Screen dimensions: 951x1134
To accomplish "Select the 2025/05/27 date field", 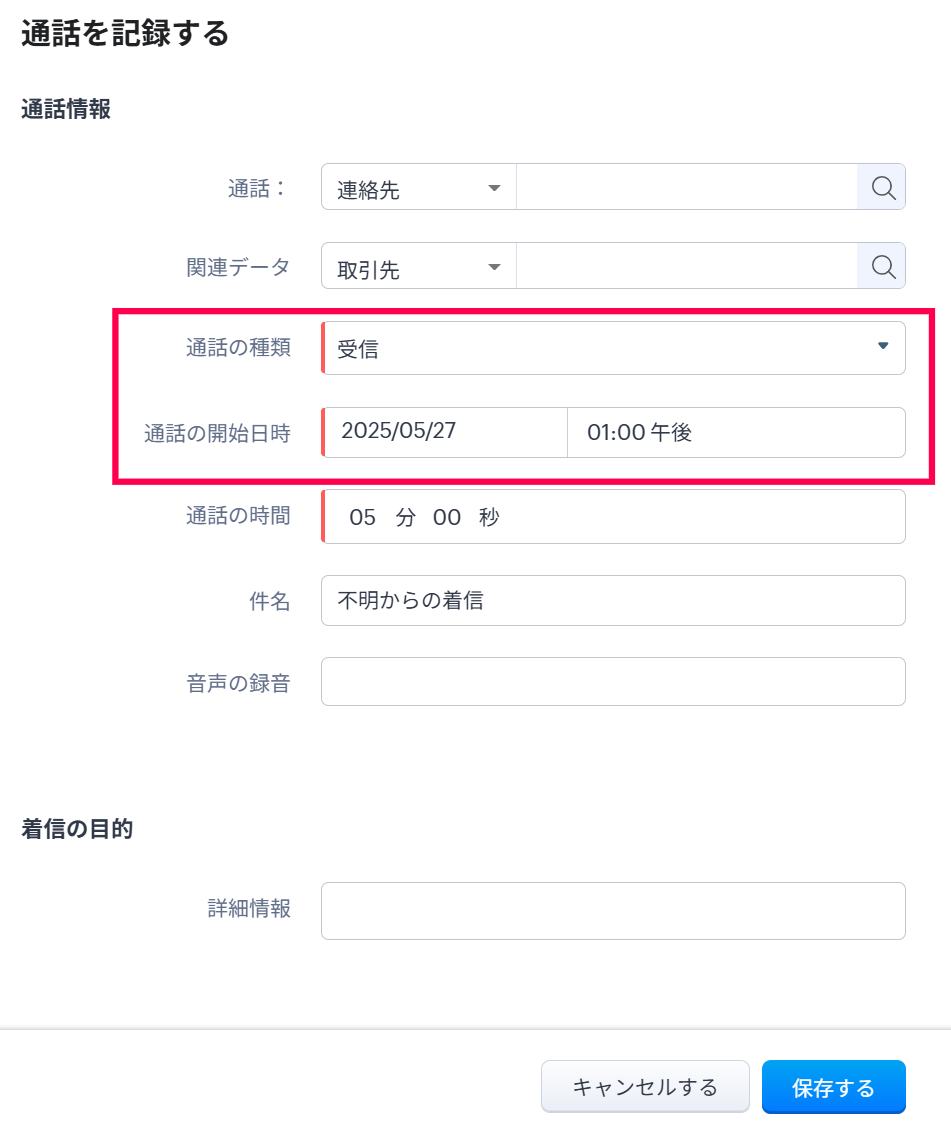I will point(444,432).
